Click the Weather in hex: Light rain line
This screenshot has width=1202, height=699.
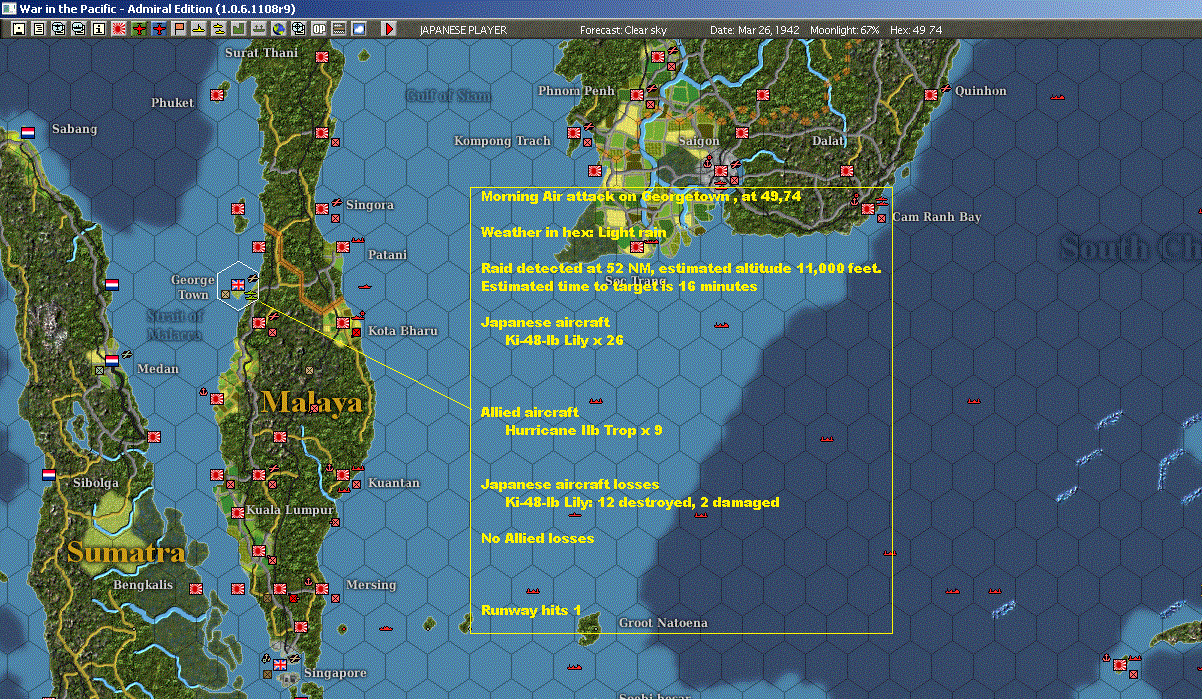(x=573, y=232)
